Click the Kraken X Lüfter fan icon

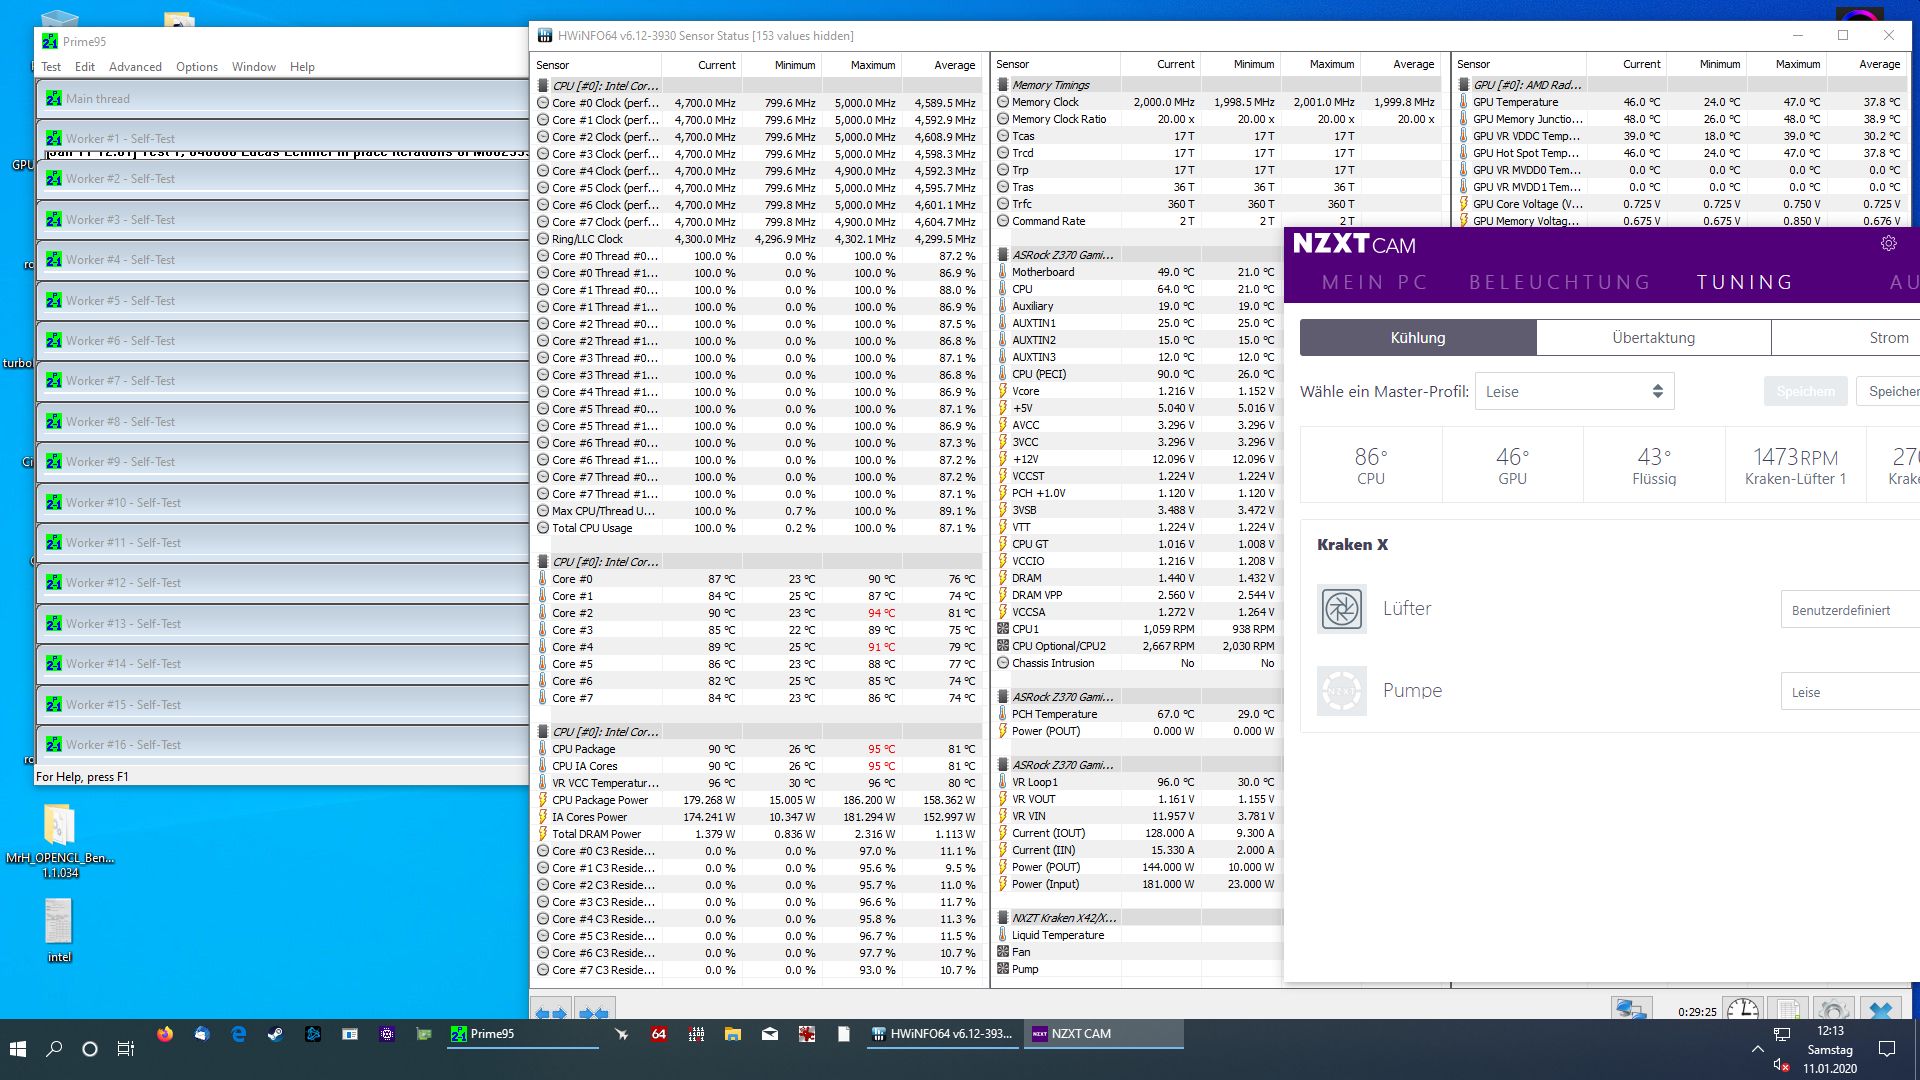point(1341,608)
